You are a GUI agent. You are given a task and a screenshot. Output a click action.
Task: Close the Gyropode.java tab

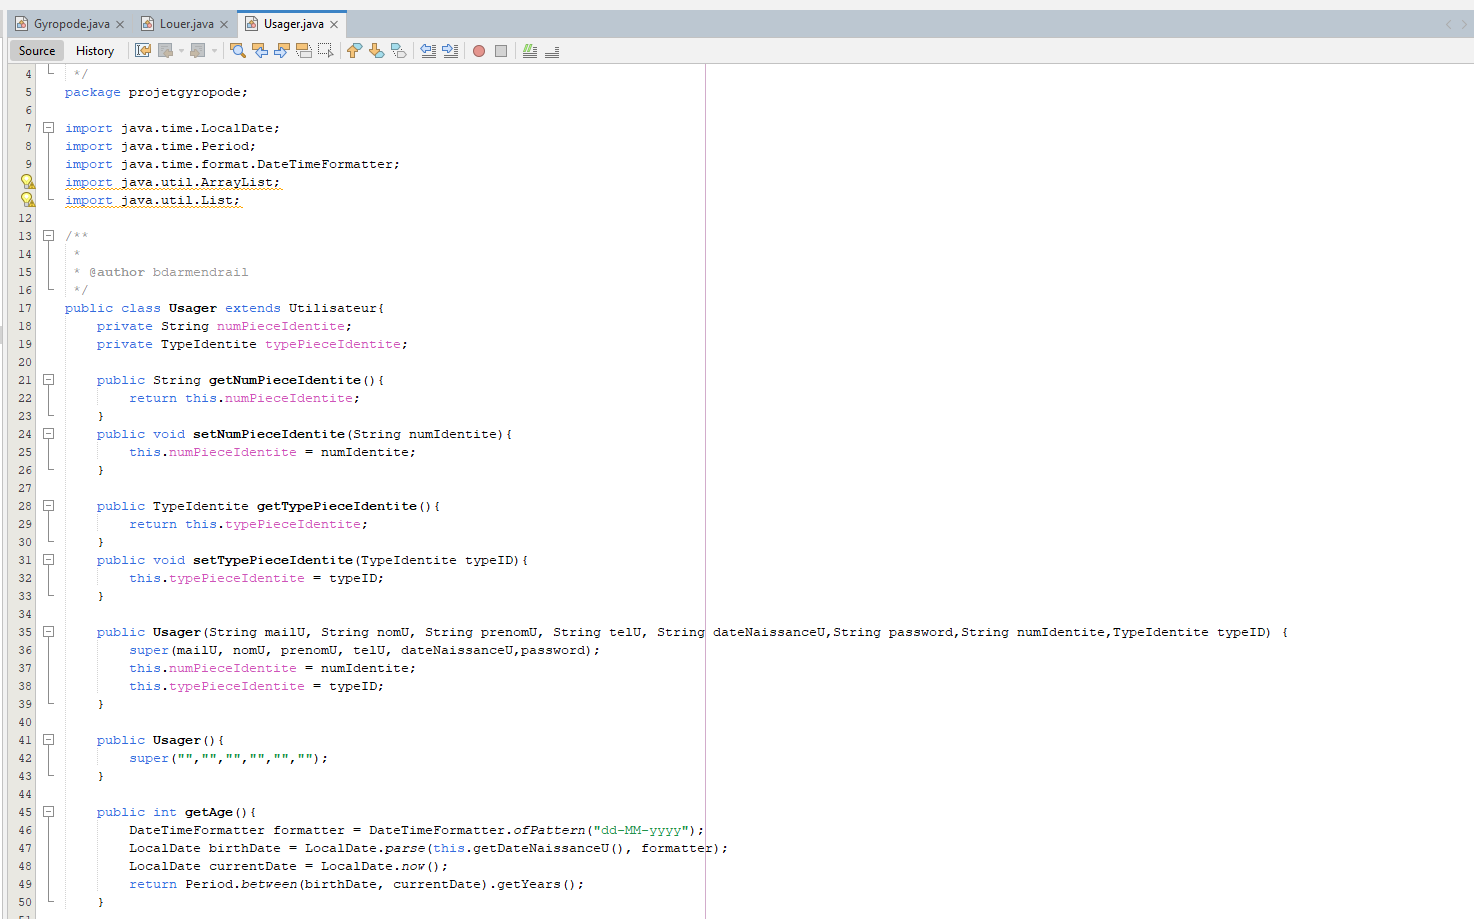click(x=120, y=24)
